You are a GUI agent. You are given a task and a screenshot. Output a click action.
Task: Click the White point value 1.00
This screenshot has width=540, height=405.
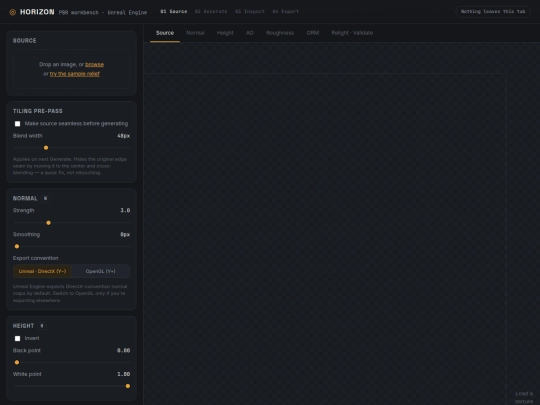(123, 374)
